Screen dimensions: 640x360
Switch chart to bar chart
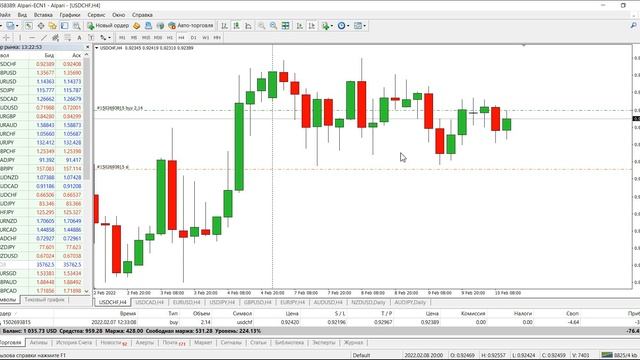(x=224, y=26)
